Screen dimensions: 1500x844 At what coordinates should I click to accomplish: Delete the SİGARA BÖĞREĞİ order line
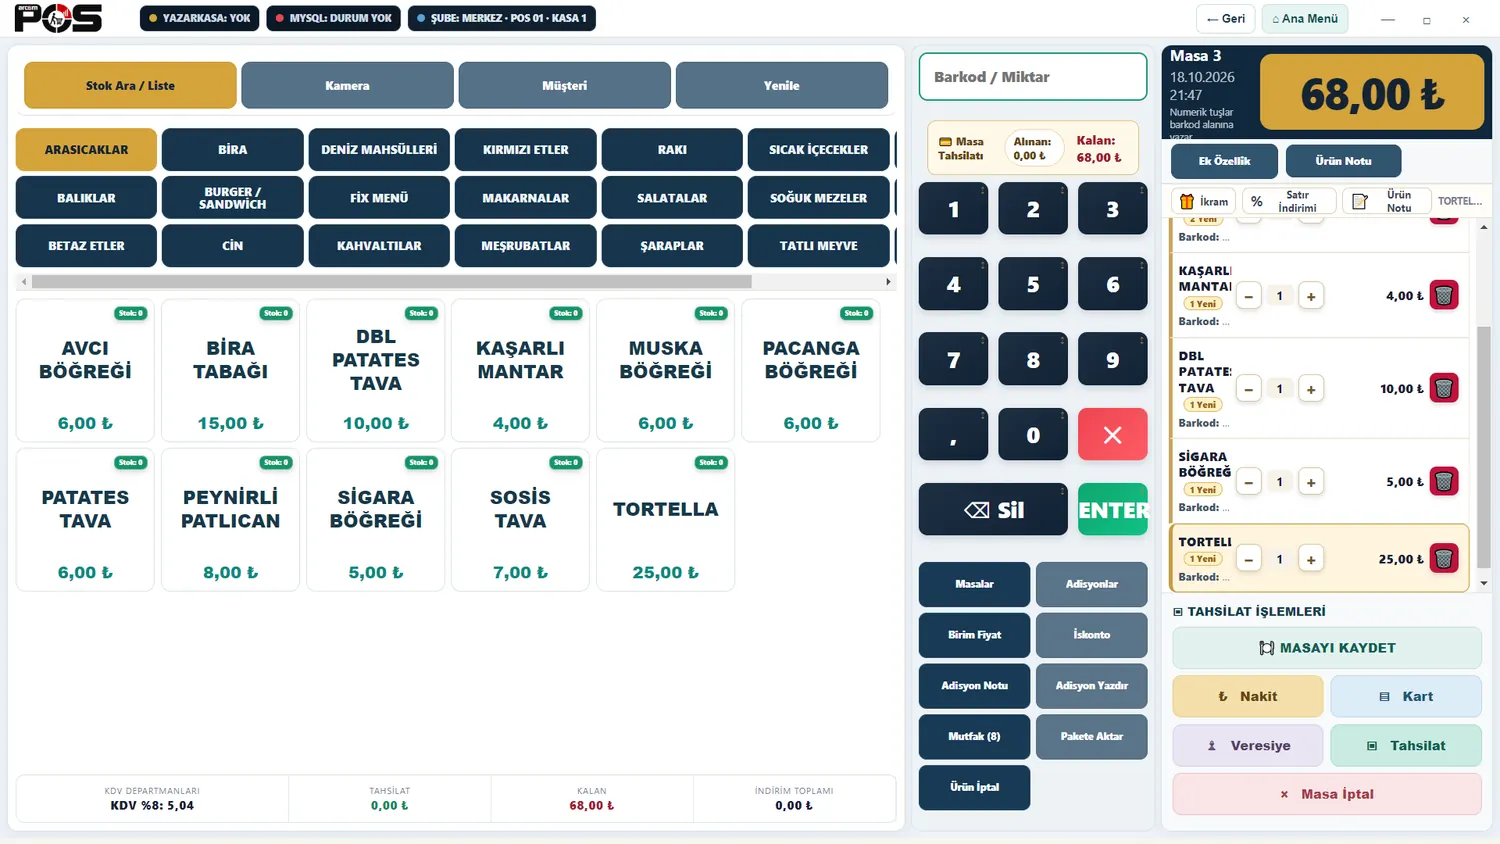click(1443, 482)
